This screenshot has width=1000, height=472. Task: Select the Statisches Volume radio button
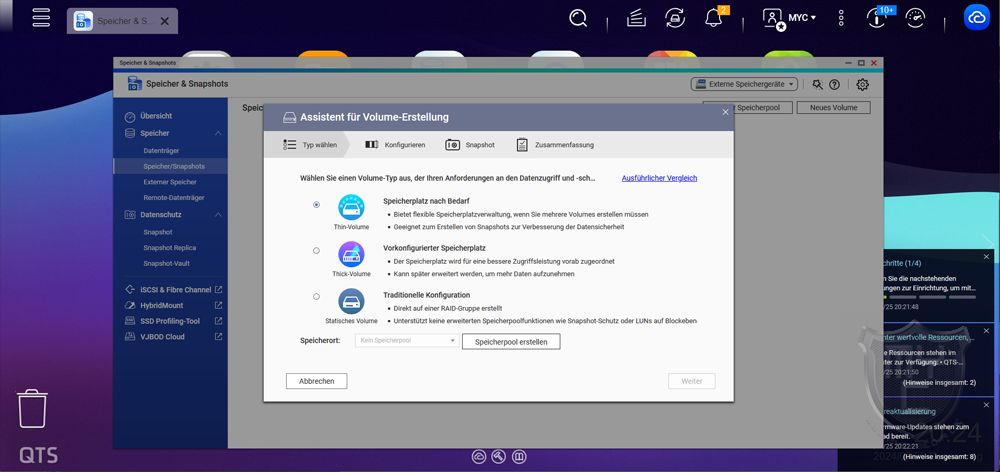(316, 297)
